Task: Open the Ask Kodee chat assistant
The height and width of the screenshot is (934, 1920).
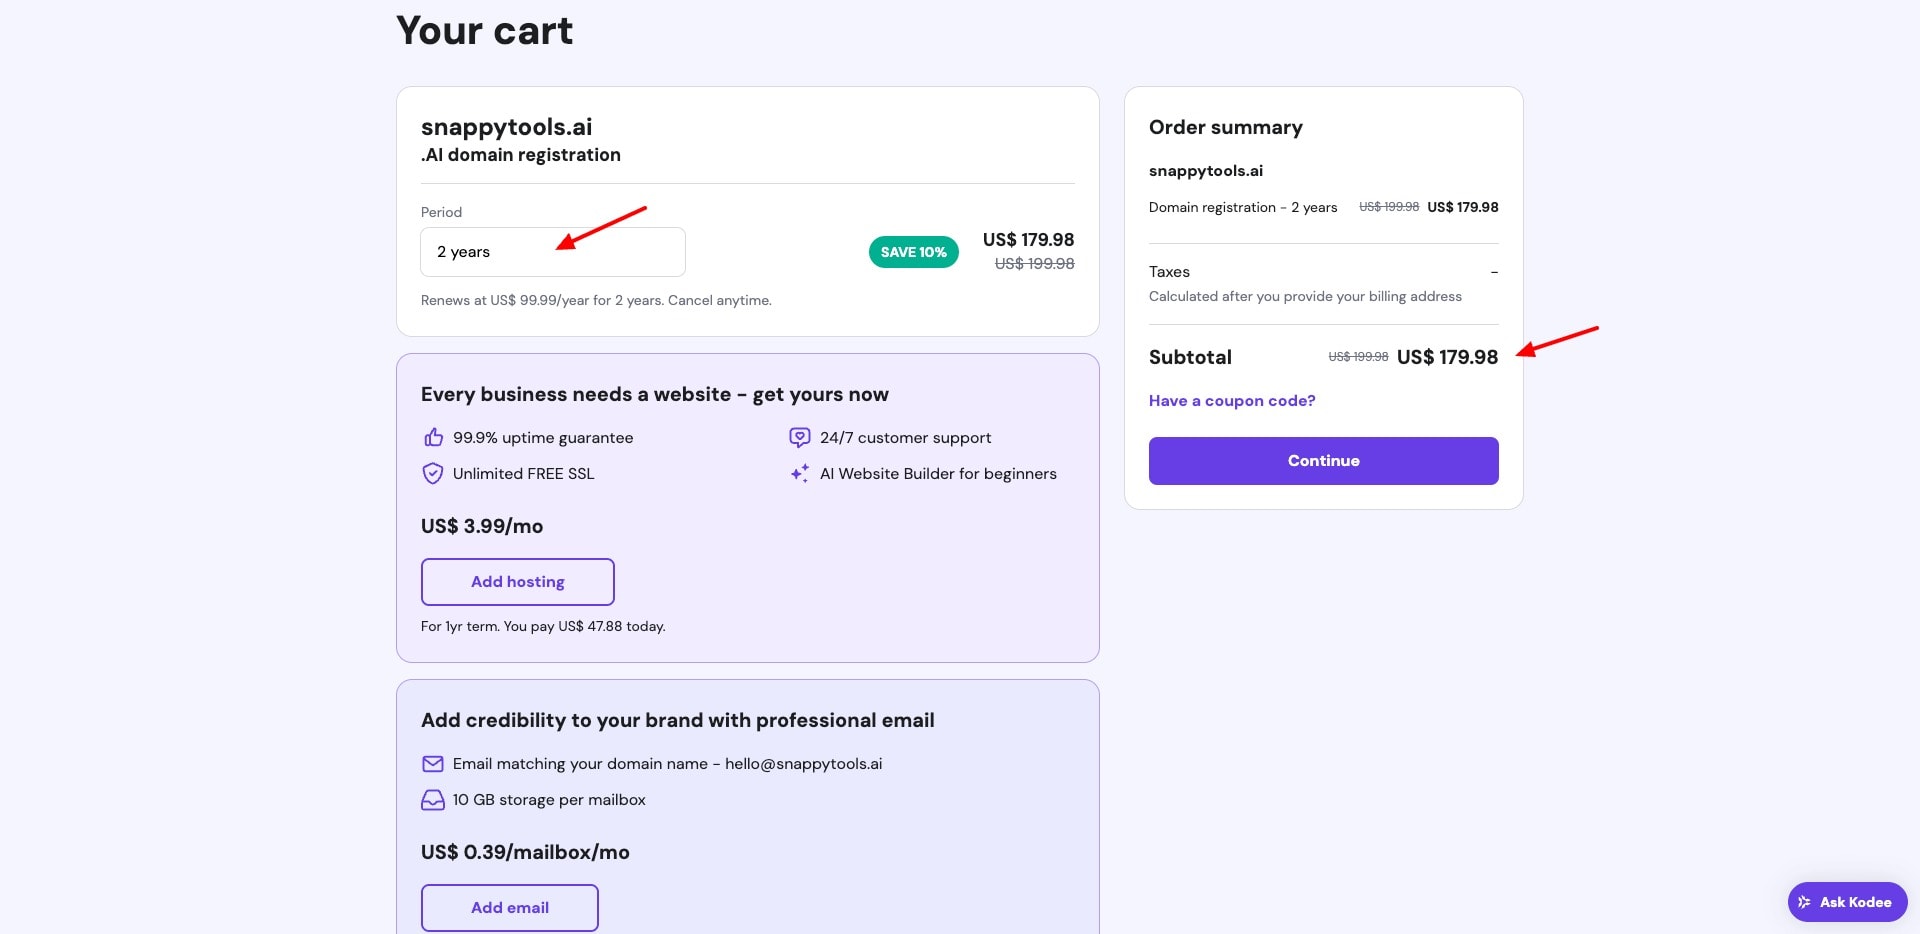Action: click(x=1847, y=902)
